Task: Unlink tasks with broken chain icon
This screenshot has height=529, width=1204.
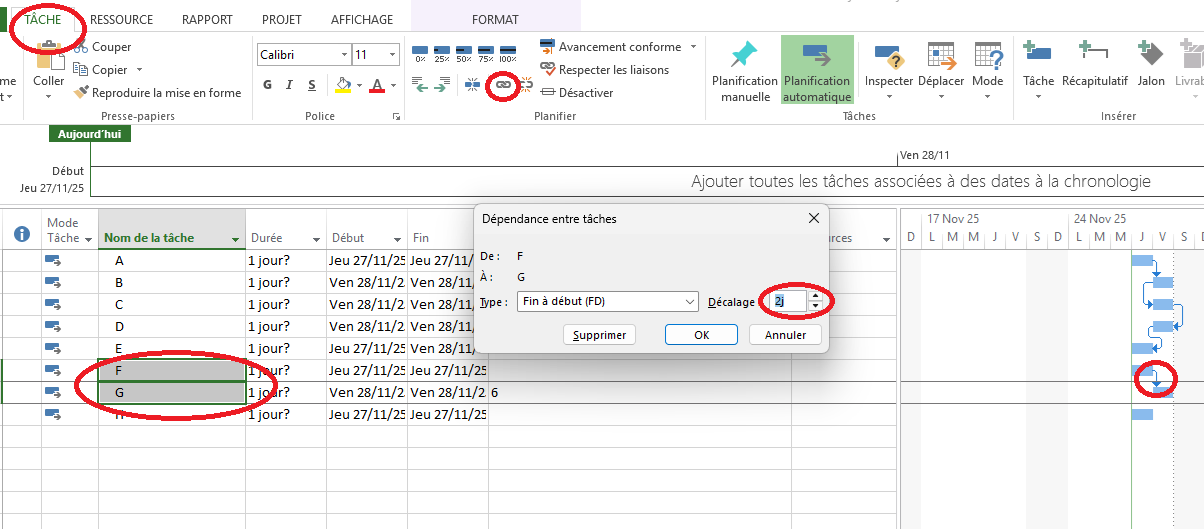Action: 525,86
